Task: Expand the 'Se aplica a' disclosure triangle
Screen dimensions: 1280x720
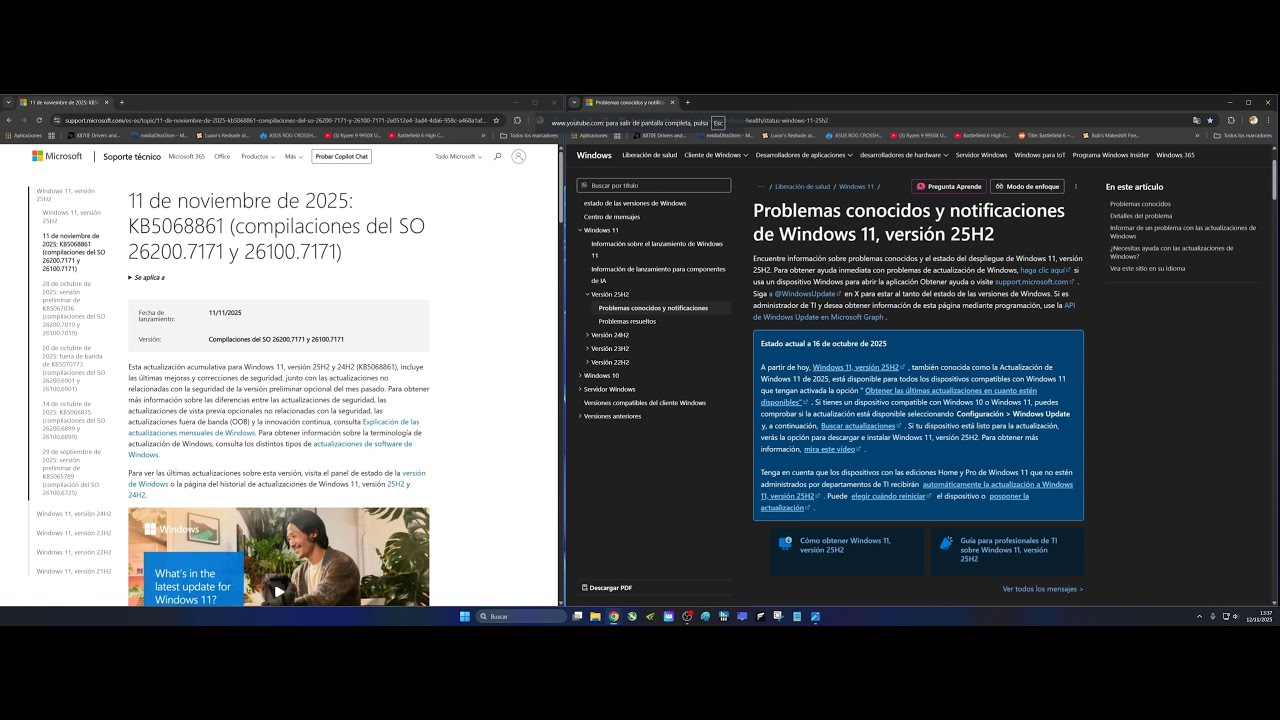Action: (x=130, y=277)
